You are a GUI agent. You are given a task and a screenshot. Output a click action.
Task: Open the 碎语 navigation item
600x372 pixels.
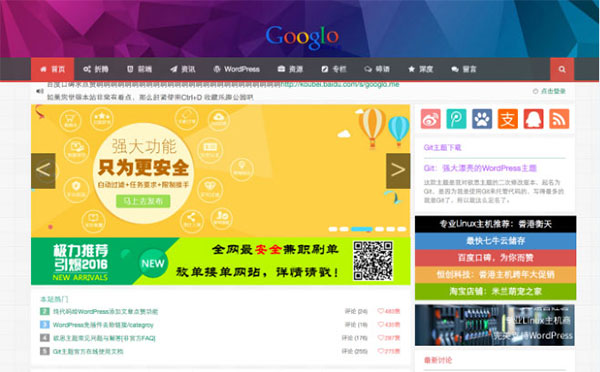(x=377, y=69)
